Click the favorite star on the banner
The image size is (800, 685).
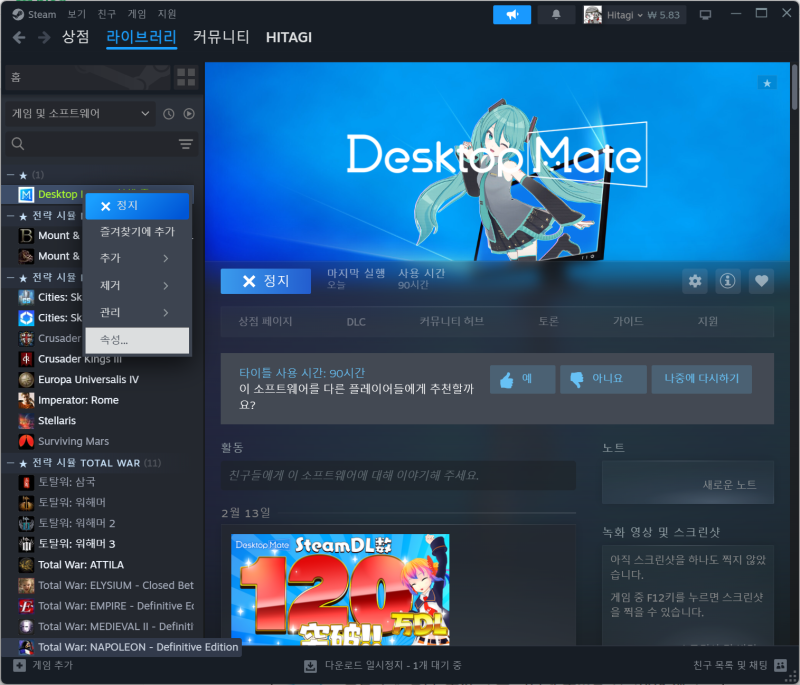click(767, 83)
